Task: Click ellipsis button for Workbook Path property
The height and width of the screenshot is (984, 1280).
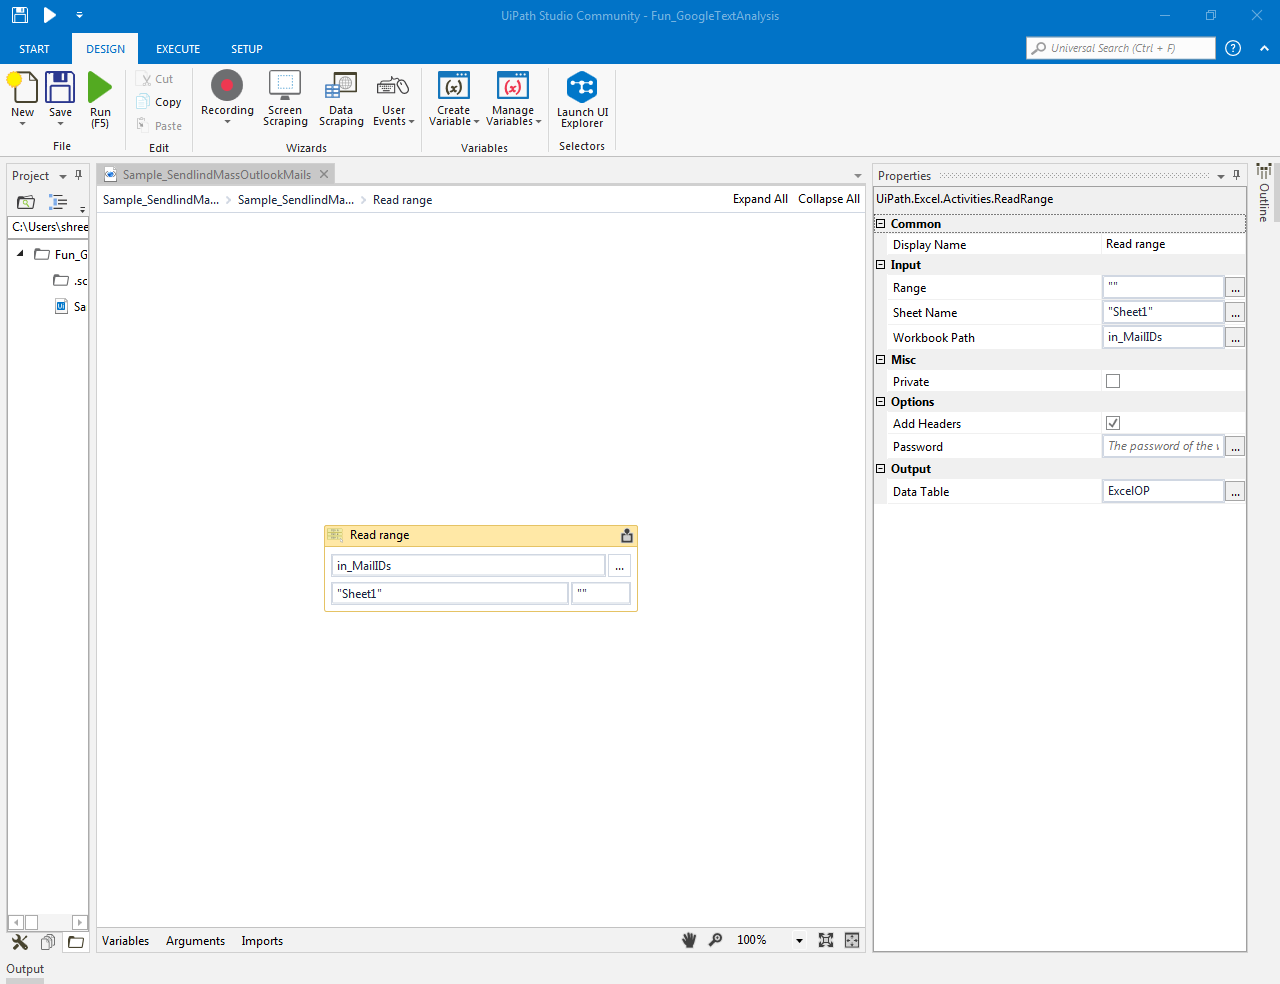Action: click(x=1236, y=338)
